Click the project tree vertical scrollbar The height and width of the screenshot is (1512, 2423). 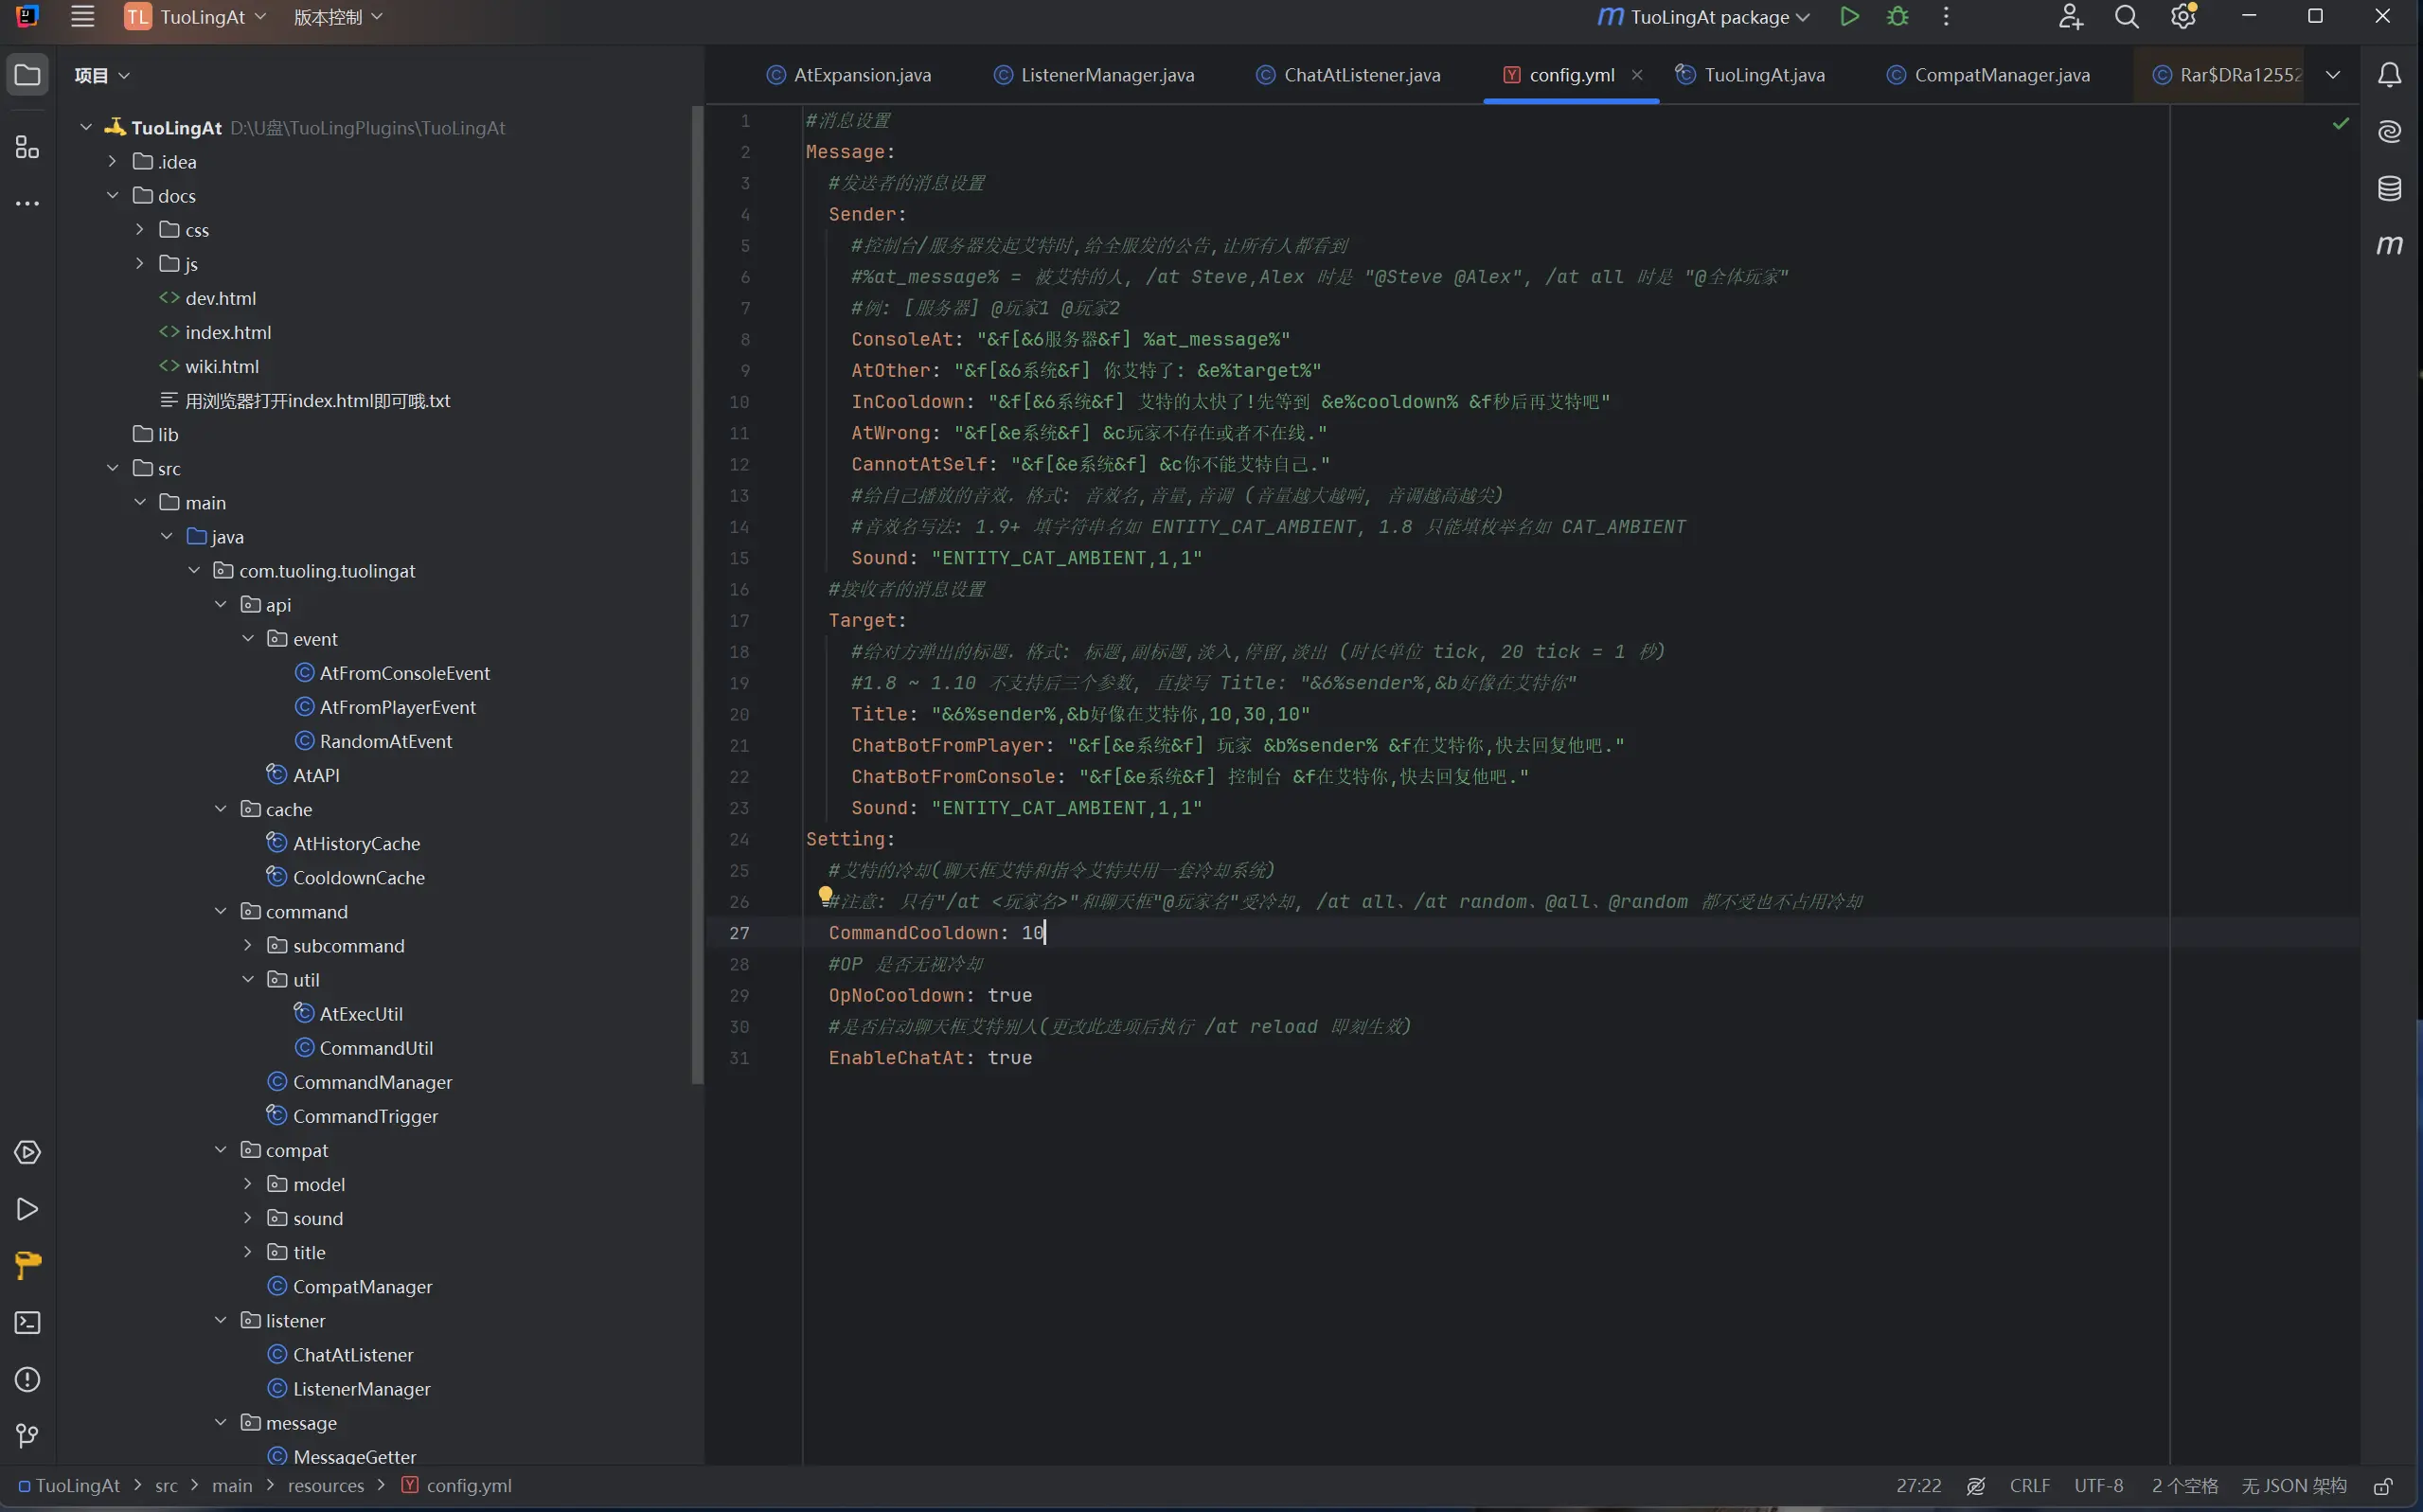click(697, 594)
